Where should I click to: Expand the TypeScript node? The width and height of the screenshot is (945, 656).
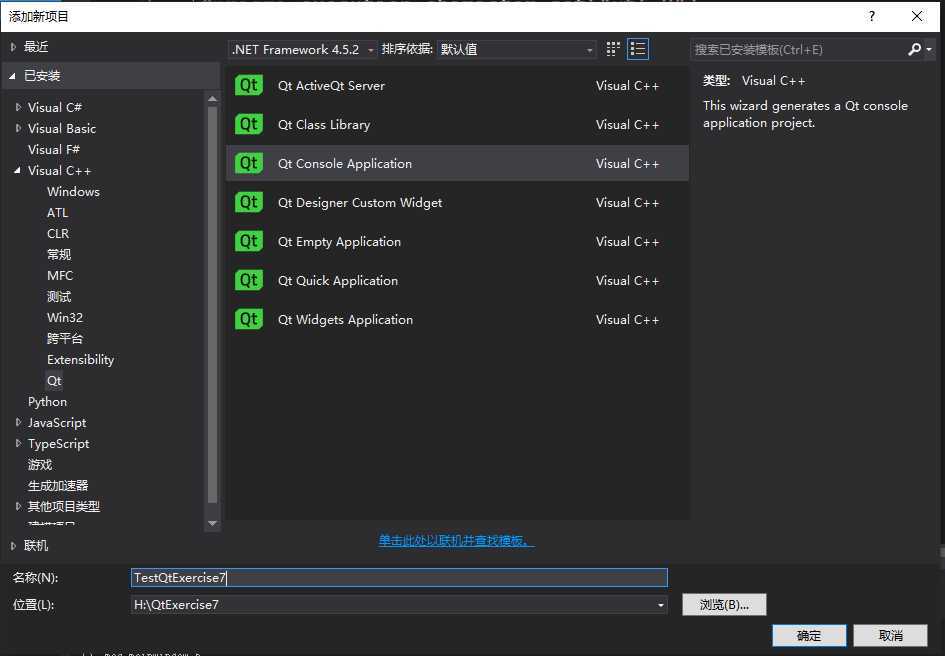click(x=18, y=443)
